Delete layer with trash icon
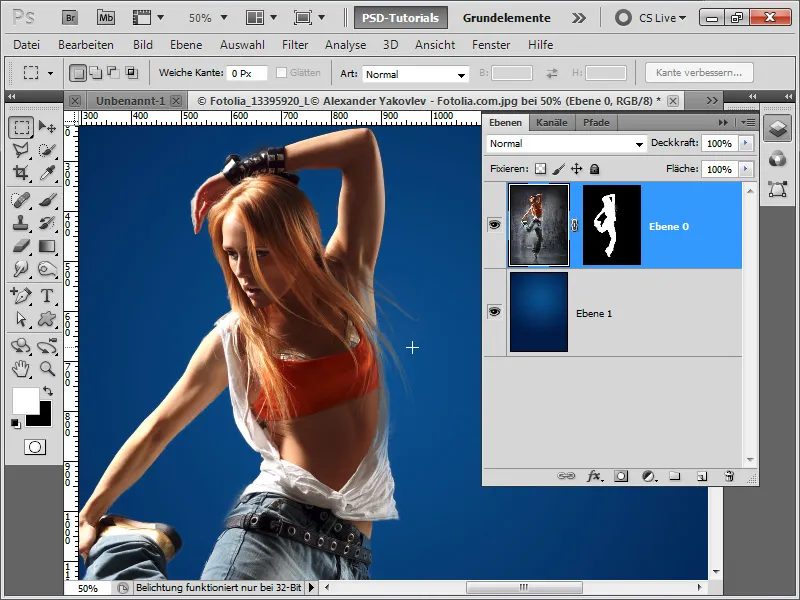Viewport: 800px width, 600px height. click(729, 476)
